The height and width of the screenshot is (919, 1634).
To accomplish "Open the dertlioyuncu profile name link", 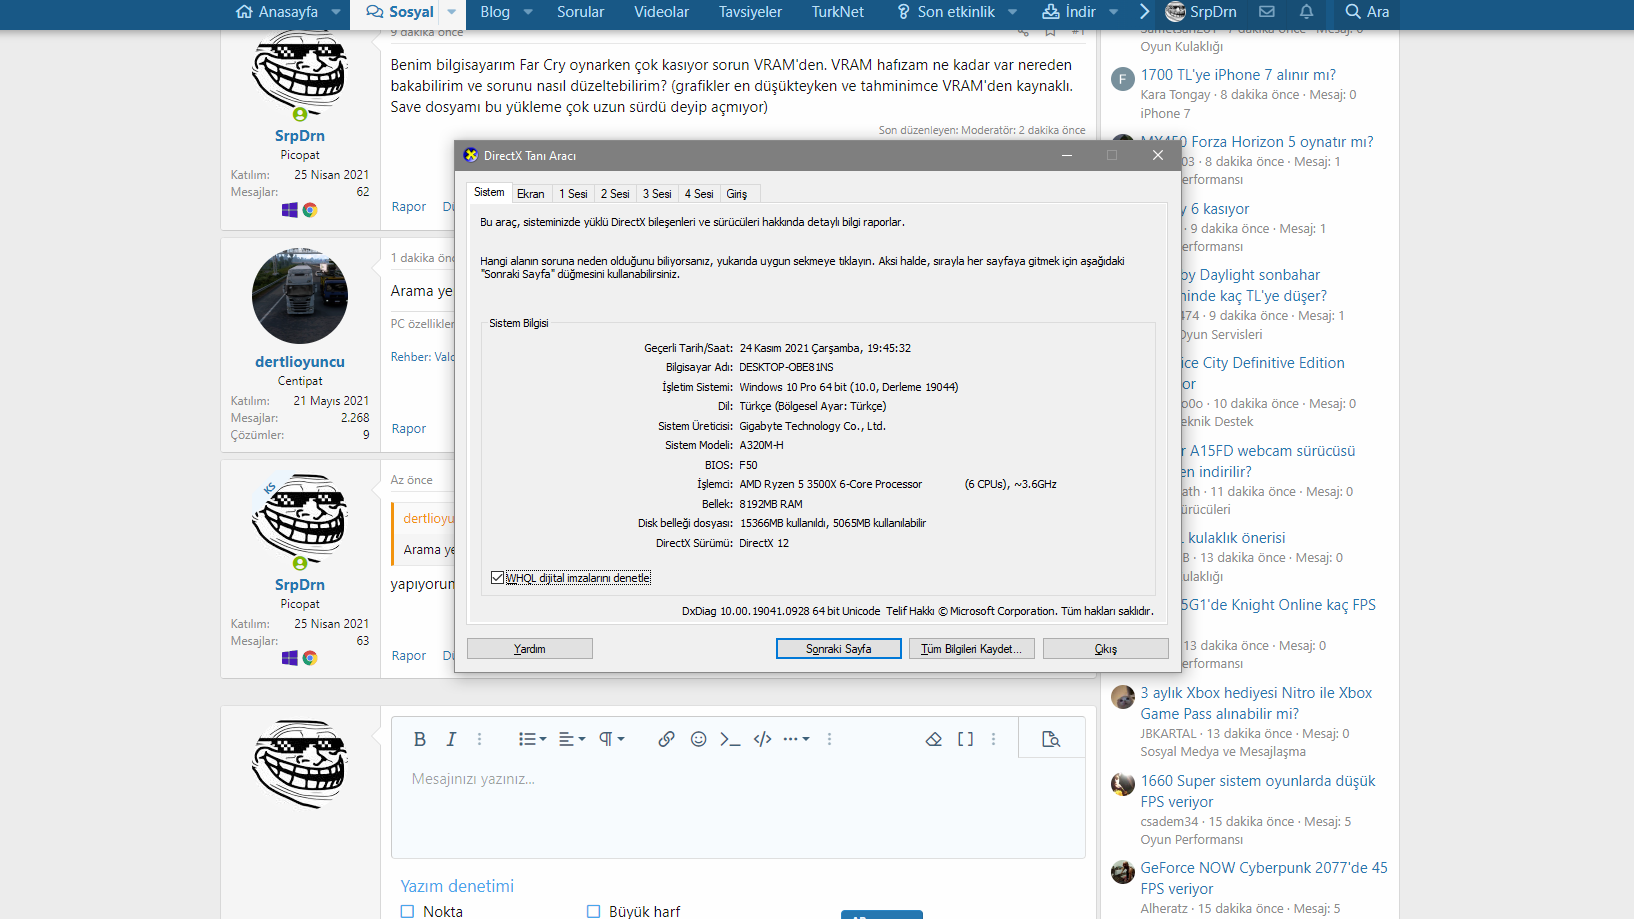I will pos(300,362).
